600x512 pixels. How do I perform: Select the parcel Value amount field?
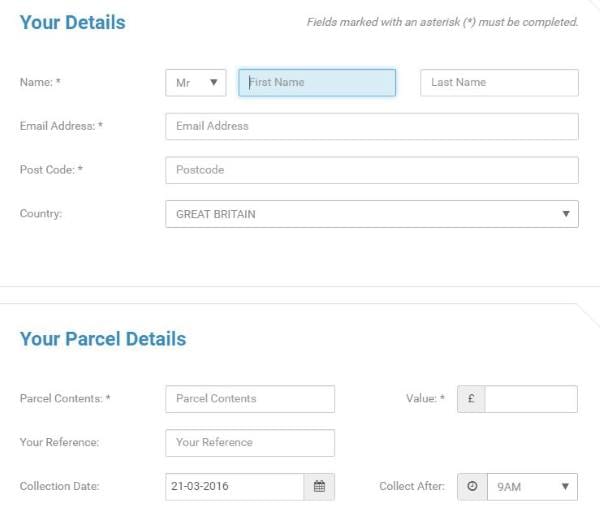tap(531, 399)
